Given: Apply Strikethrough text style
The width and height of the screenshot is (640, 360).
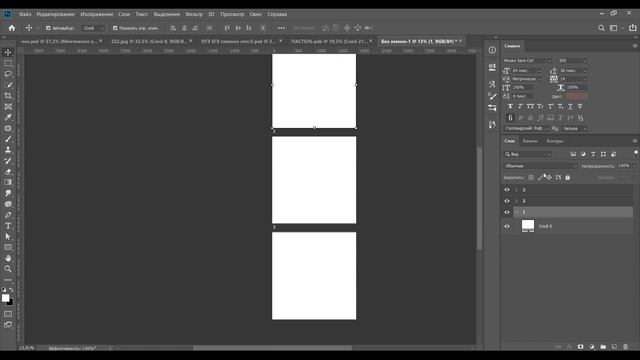Looking at the screenshot, I should [x=580, y=106].
